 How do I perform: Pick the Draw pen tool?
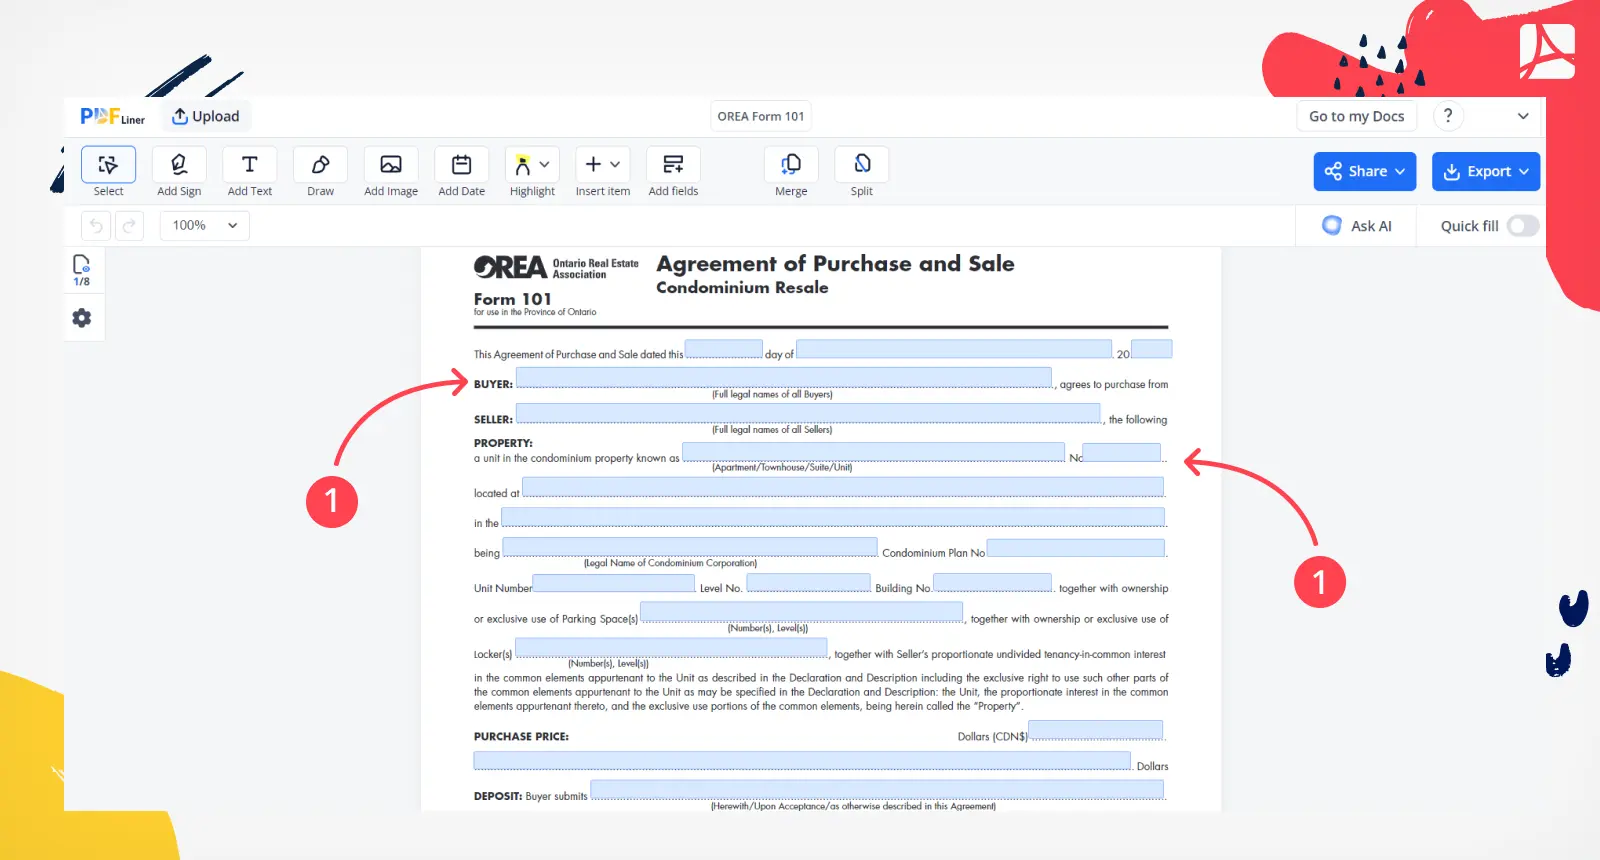(321, 164)
